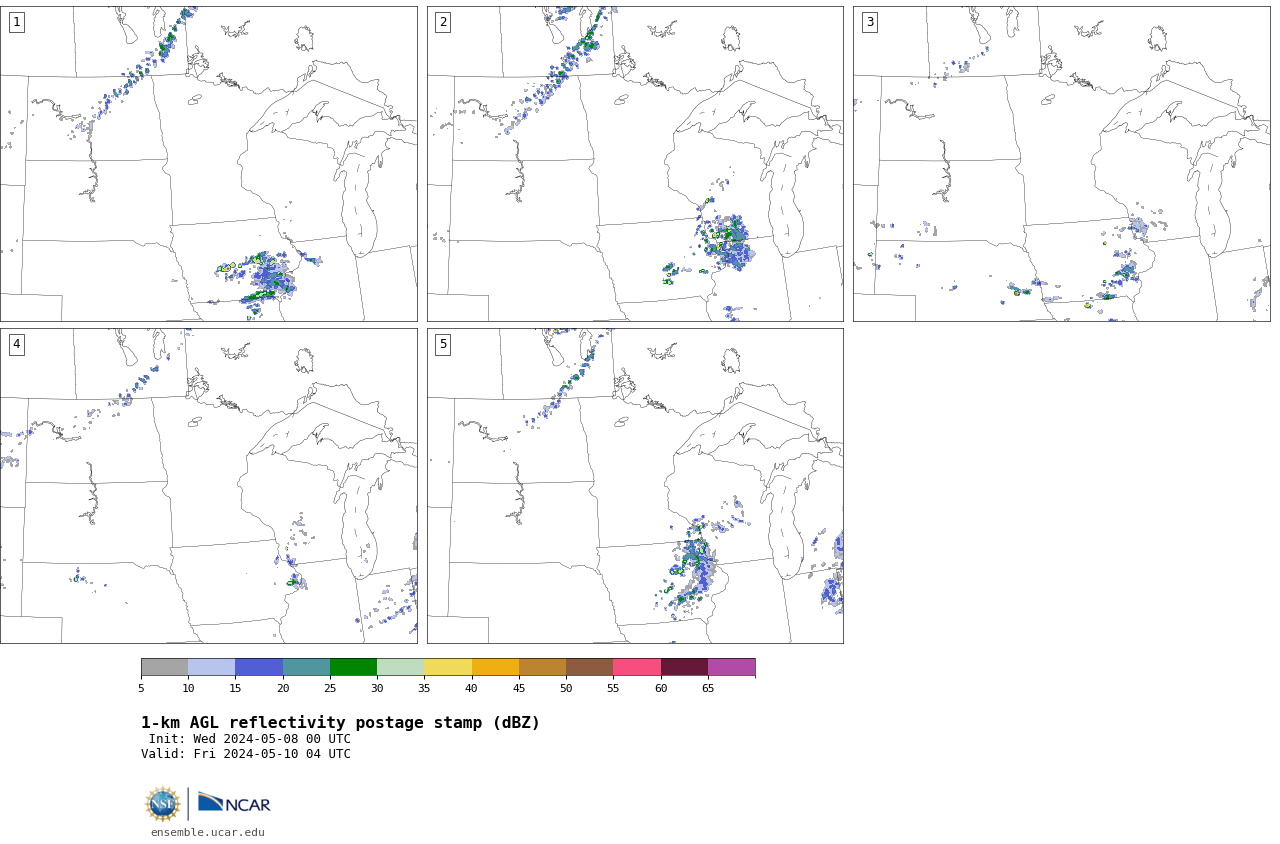Screen dimensions: 1280x844
Task: Click the colorbar tick label 50
Action: 566,688
